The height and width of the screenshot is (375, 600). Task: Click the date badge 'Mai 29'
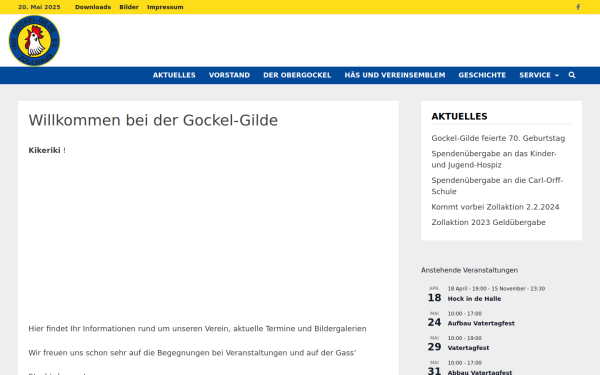pyautogui.click(x=434, y=344)
